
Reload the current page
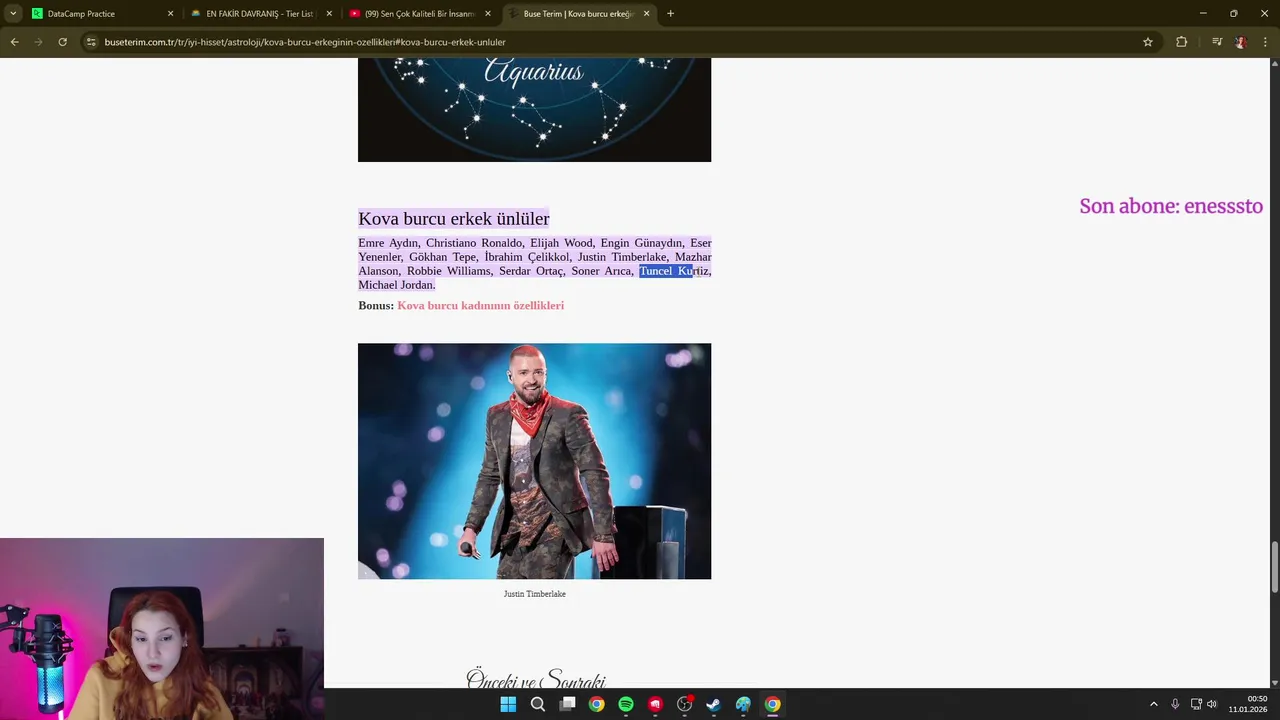[62, 42]
